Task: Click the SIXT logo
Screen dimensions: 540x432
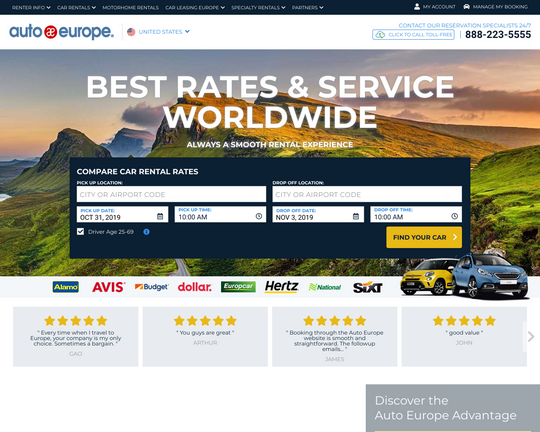Action: (x=367, y=287)
